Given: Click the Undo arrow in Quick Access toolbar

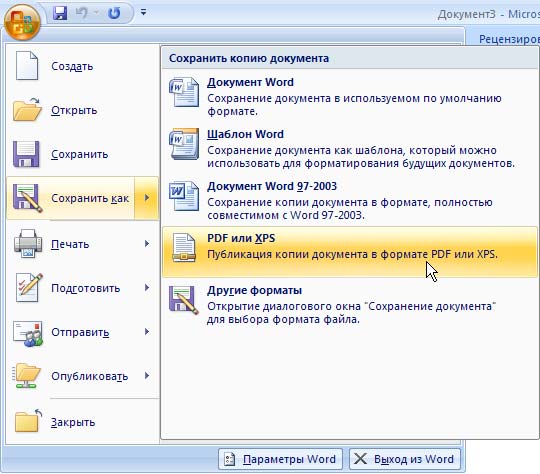Looking at the screenshot, I should [82, 13].
